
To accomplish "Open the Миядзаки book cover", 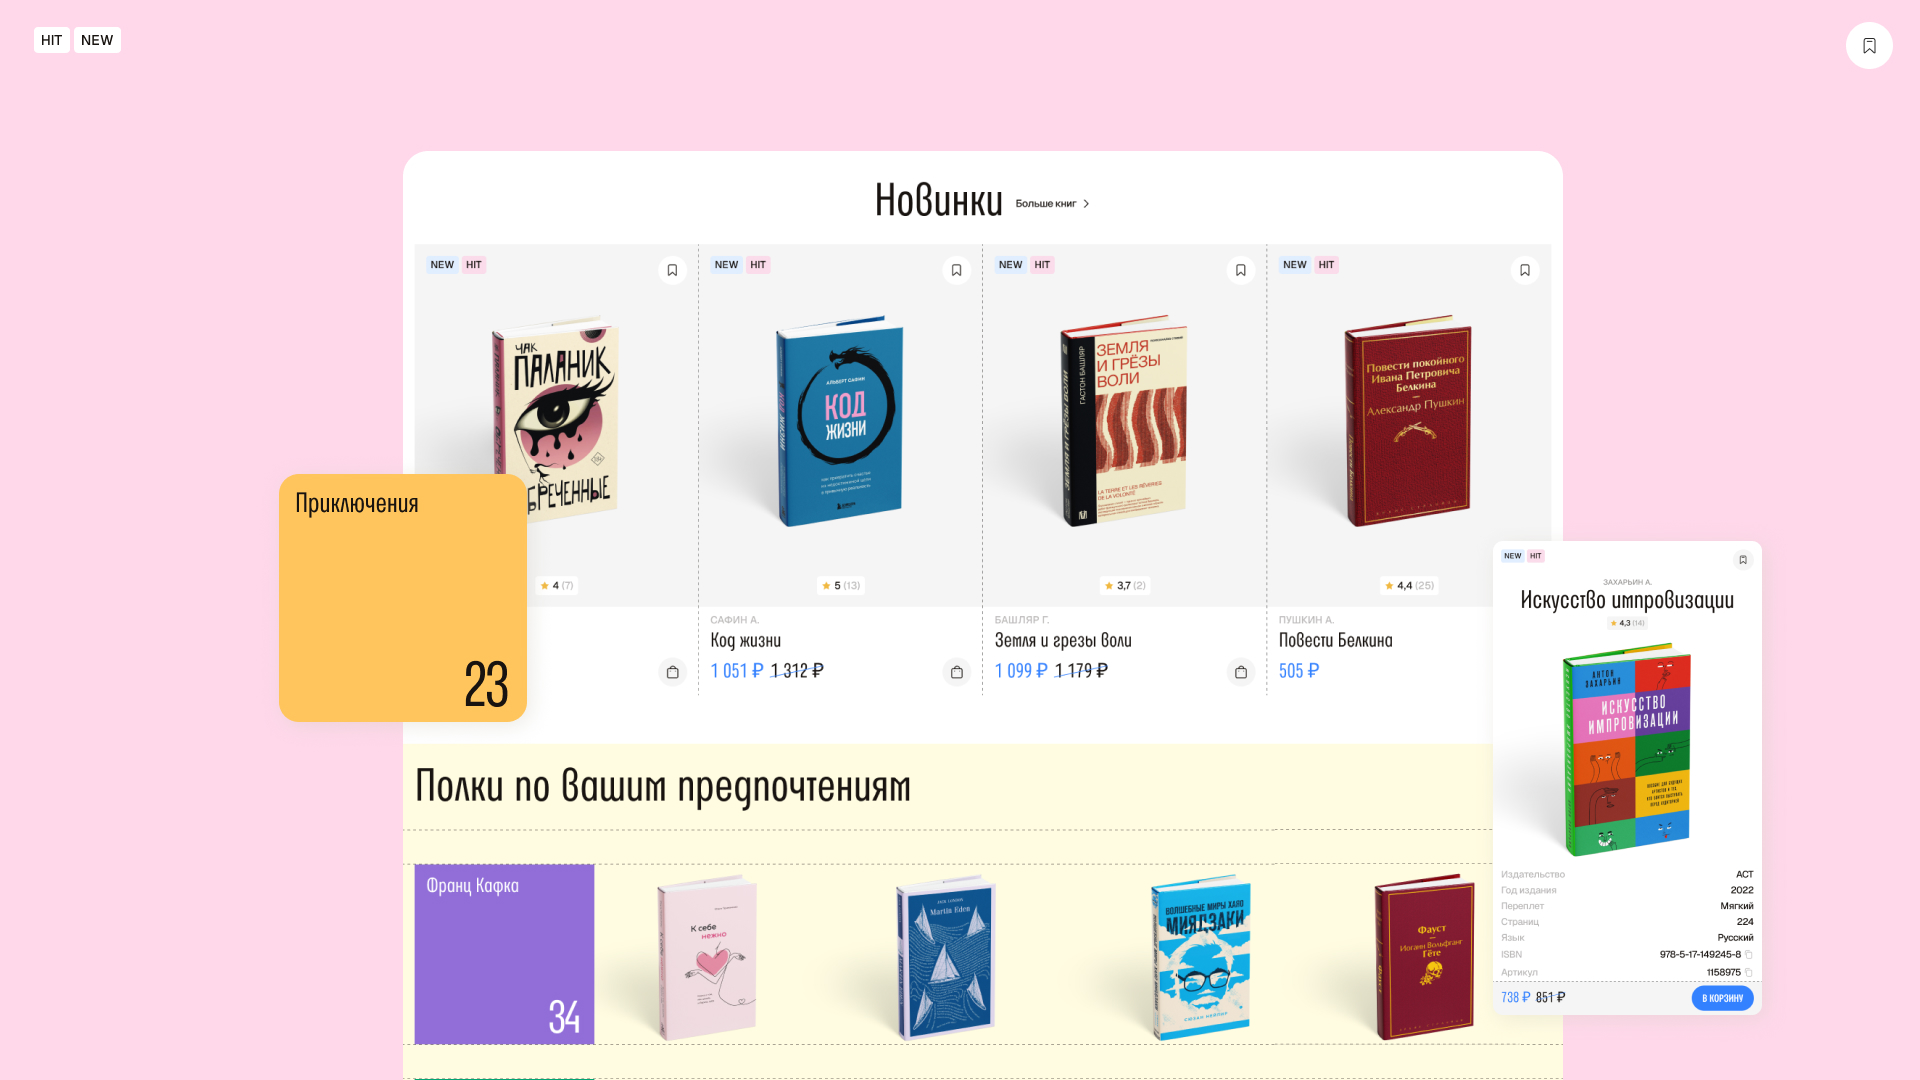I will pyautogui.click(x=1200, y=958).
